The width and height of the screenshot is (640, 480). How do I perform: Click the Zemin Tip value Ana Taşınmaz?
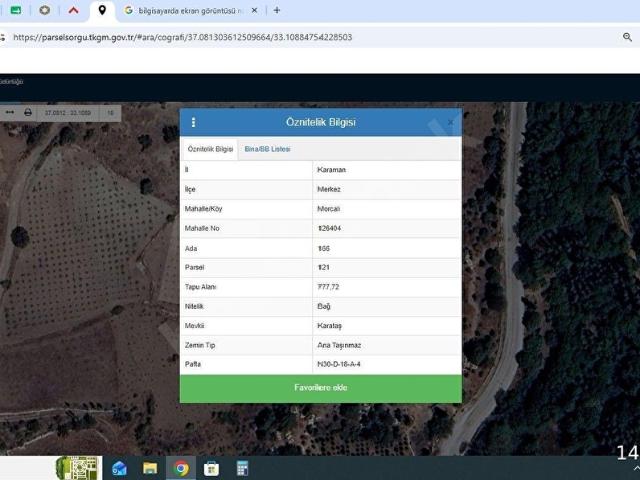click(339, 345)
